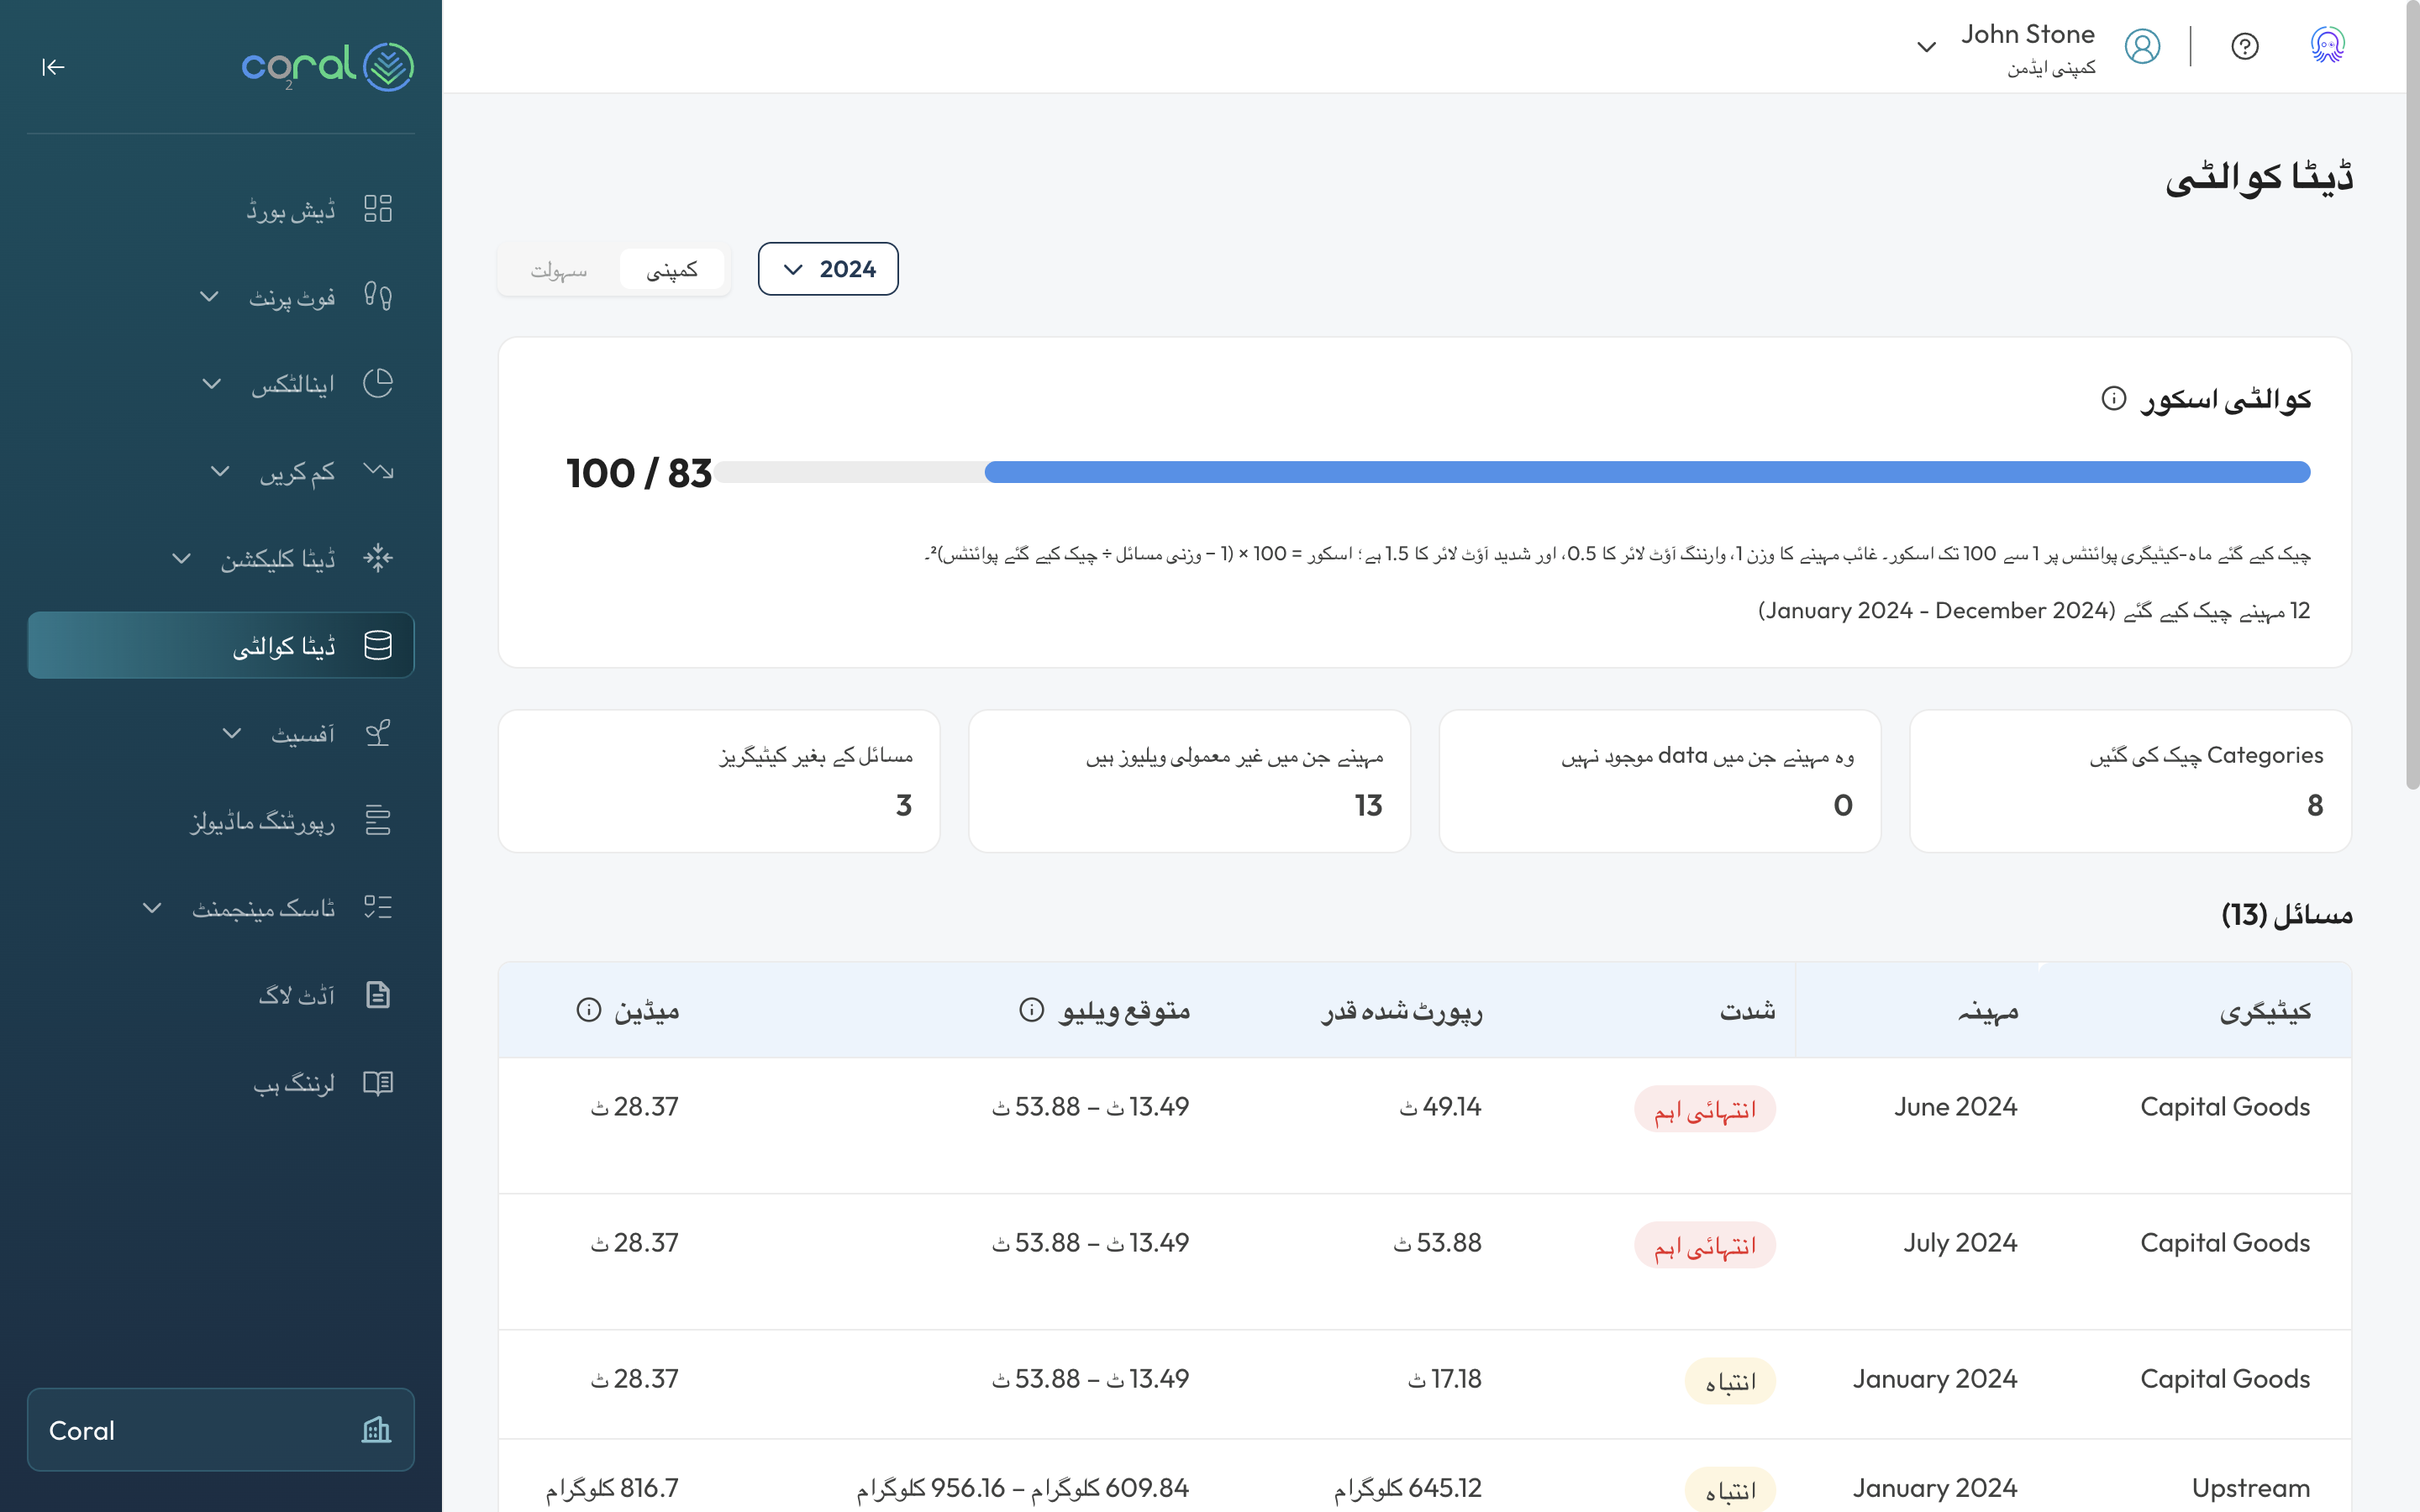The width and height of the screenshot is (2420, 1512).
Task: Click the audit log document icon
Action: tap(378, 995)
